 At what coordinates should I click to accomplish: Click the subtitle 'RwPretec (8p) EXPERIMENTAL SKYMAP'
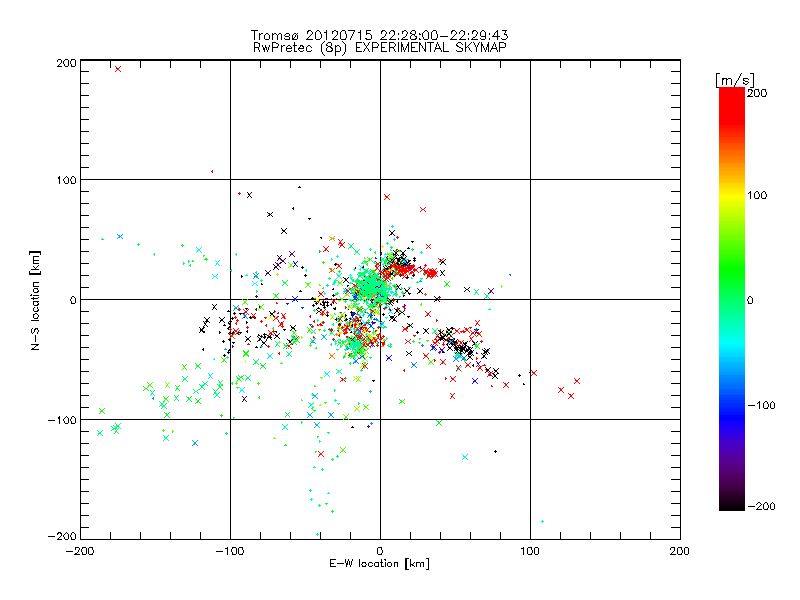pyautogui.click(x=379, y=47)
